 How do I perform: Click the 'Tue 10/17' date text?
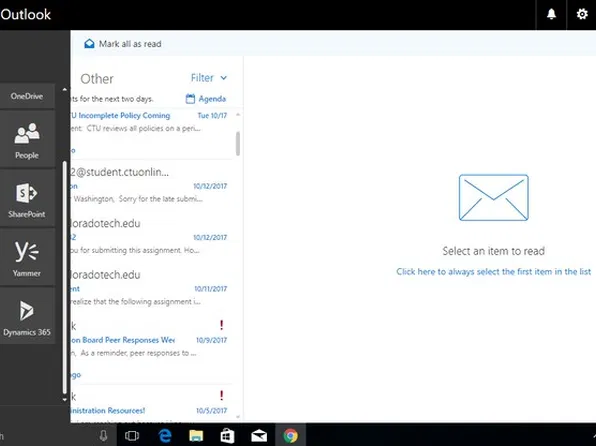tap(212, 116)
